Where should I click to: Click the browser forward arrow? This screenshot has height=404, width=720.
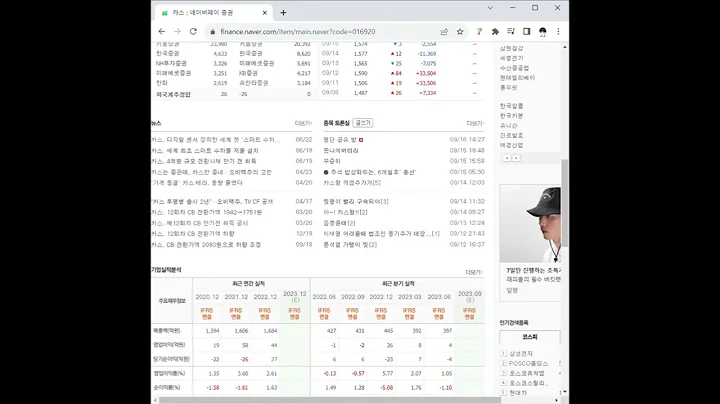point(177,32)
